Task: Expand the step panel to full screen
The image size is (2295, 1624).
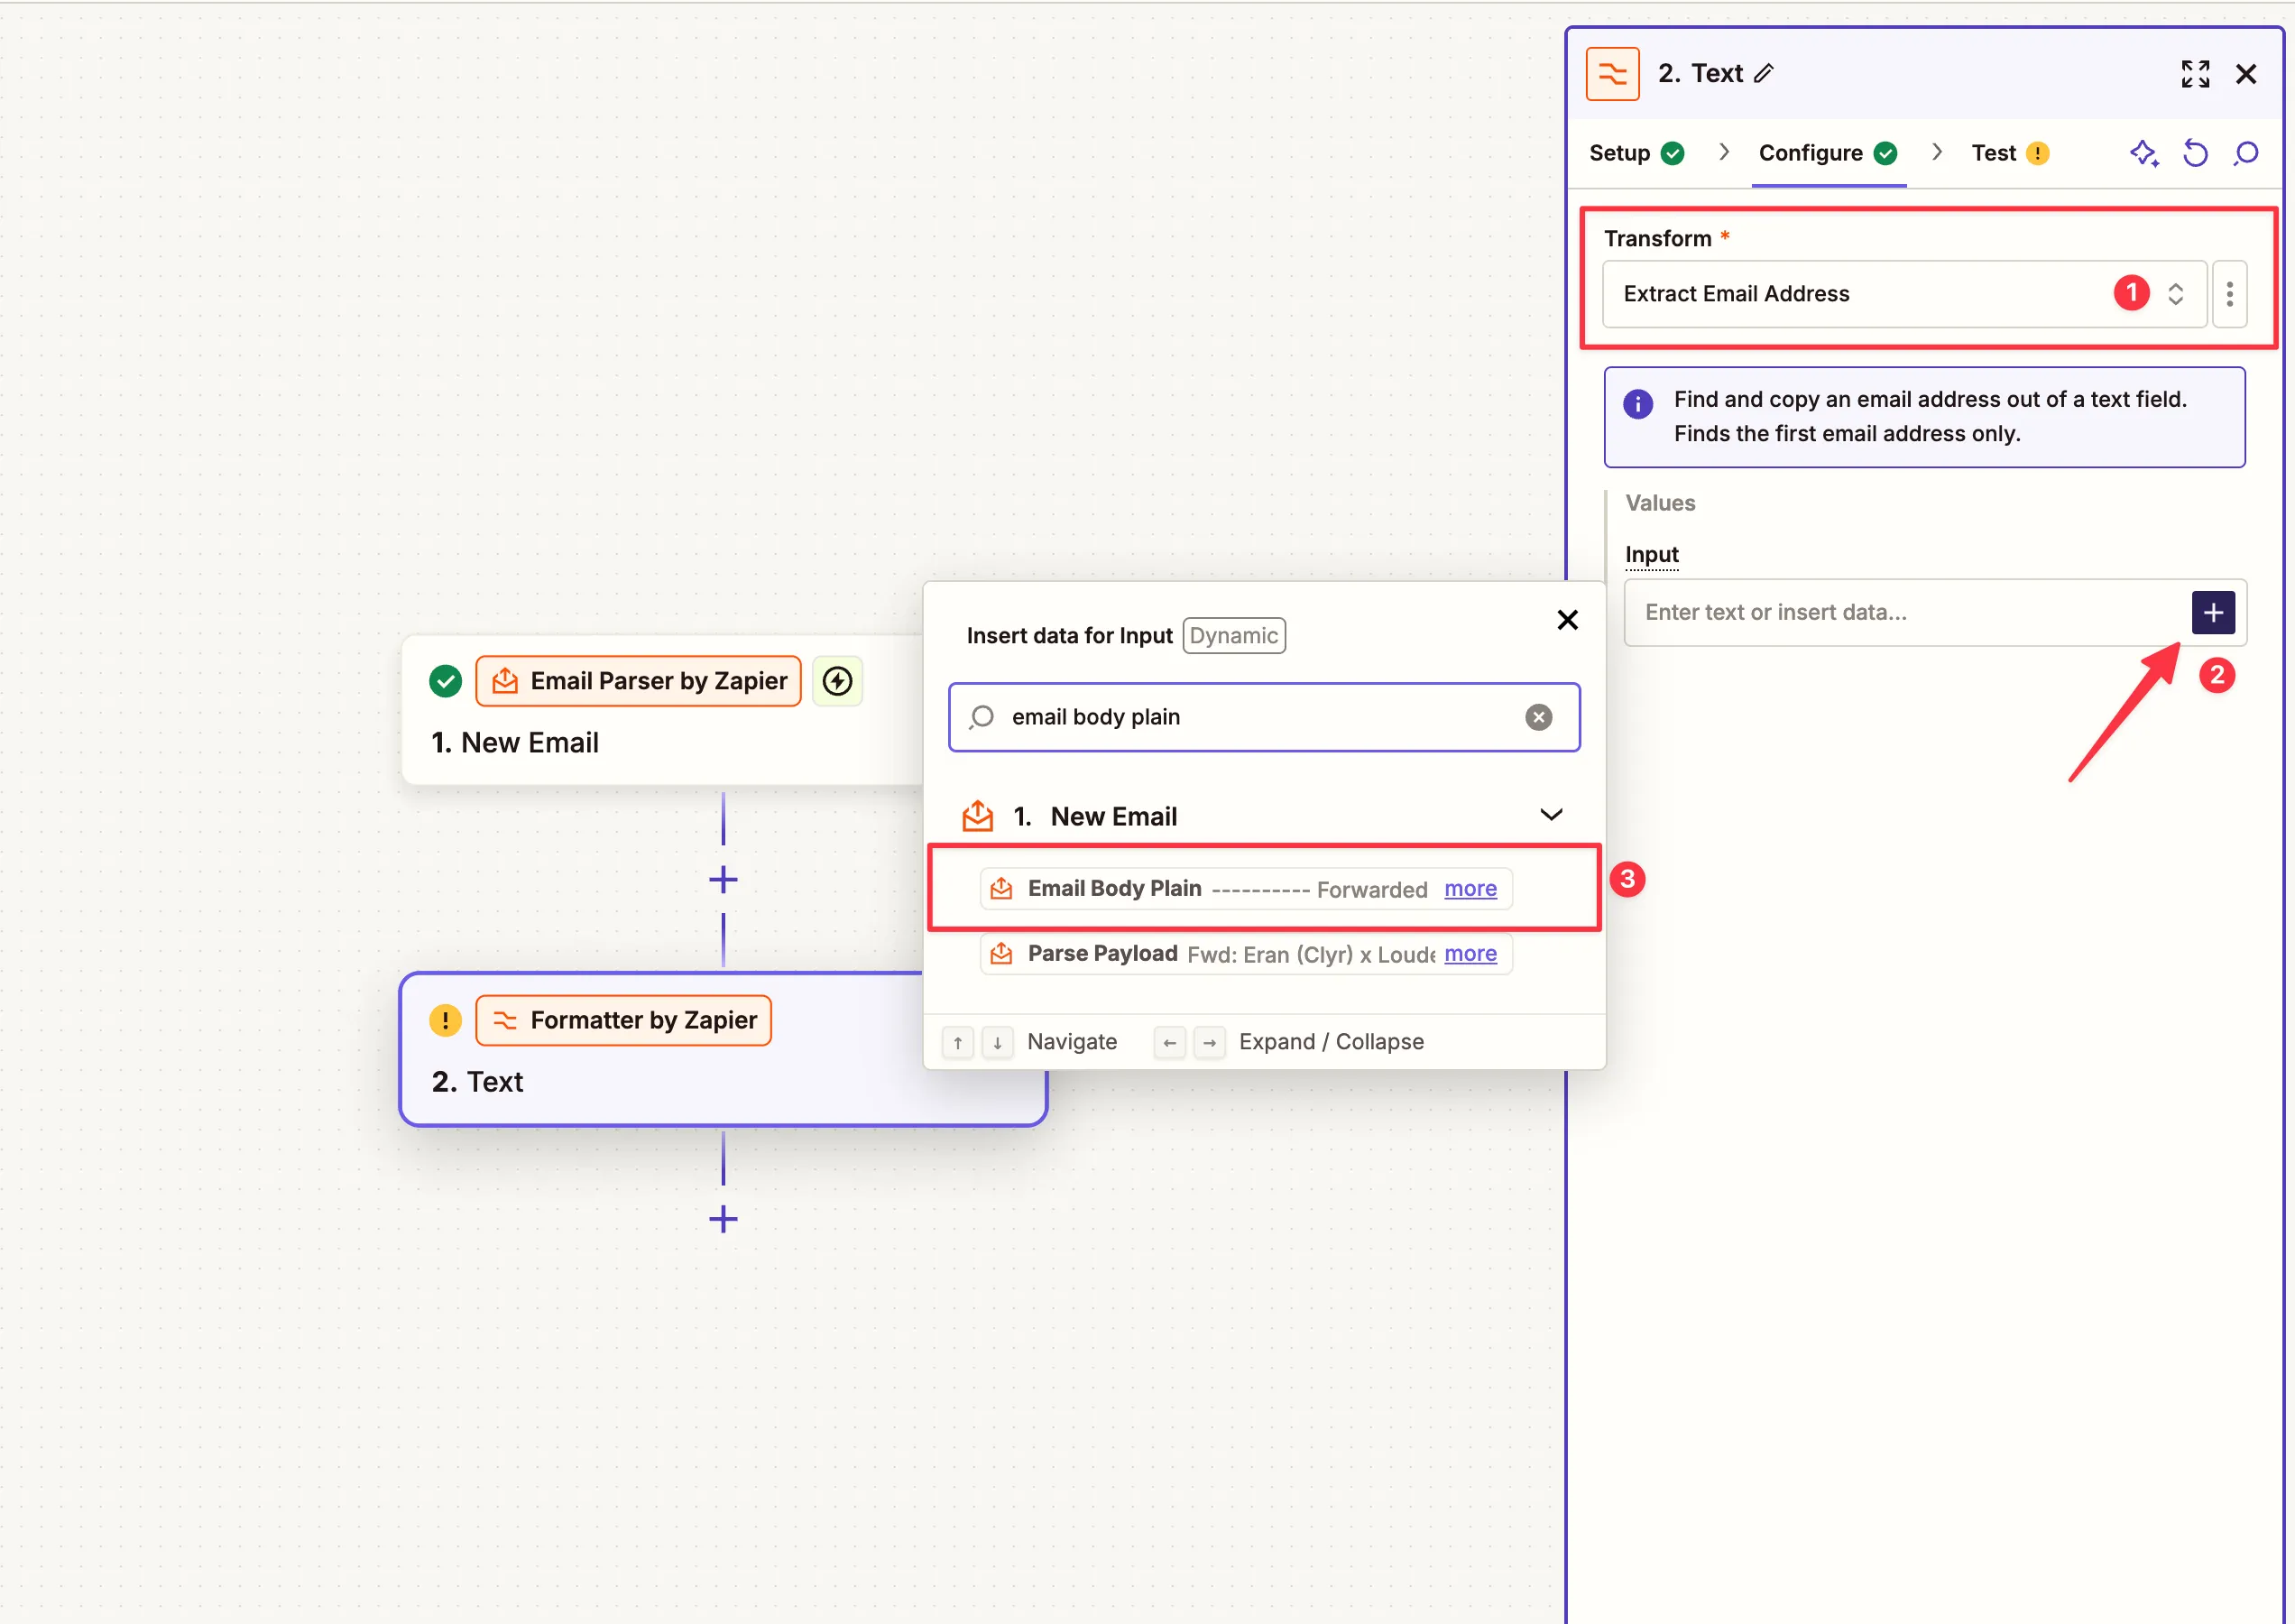Action: click(2195, 74)
